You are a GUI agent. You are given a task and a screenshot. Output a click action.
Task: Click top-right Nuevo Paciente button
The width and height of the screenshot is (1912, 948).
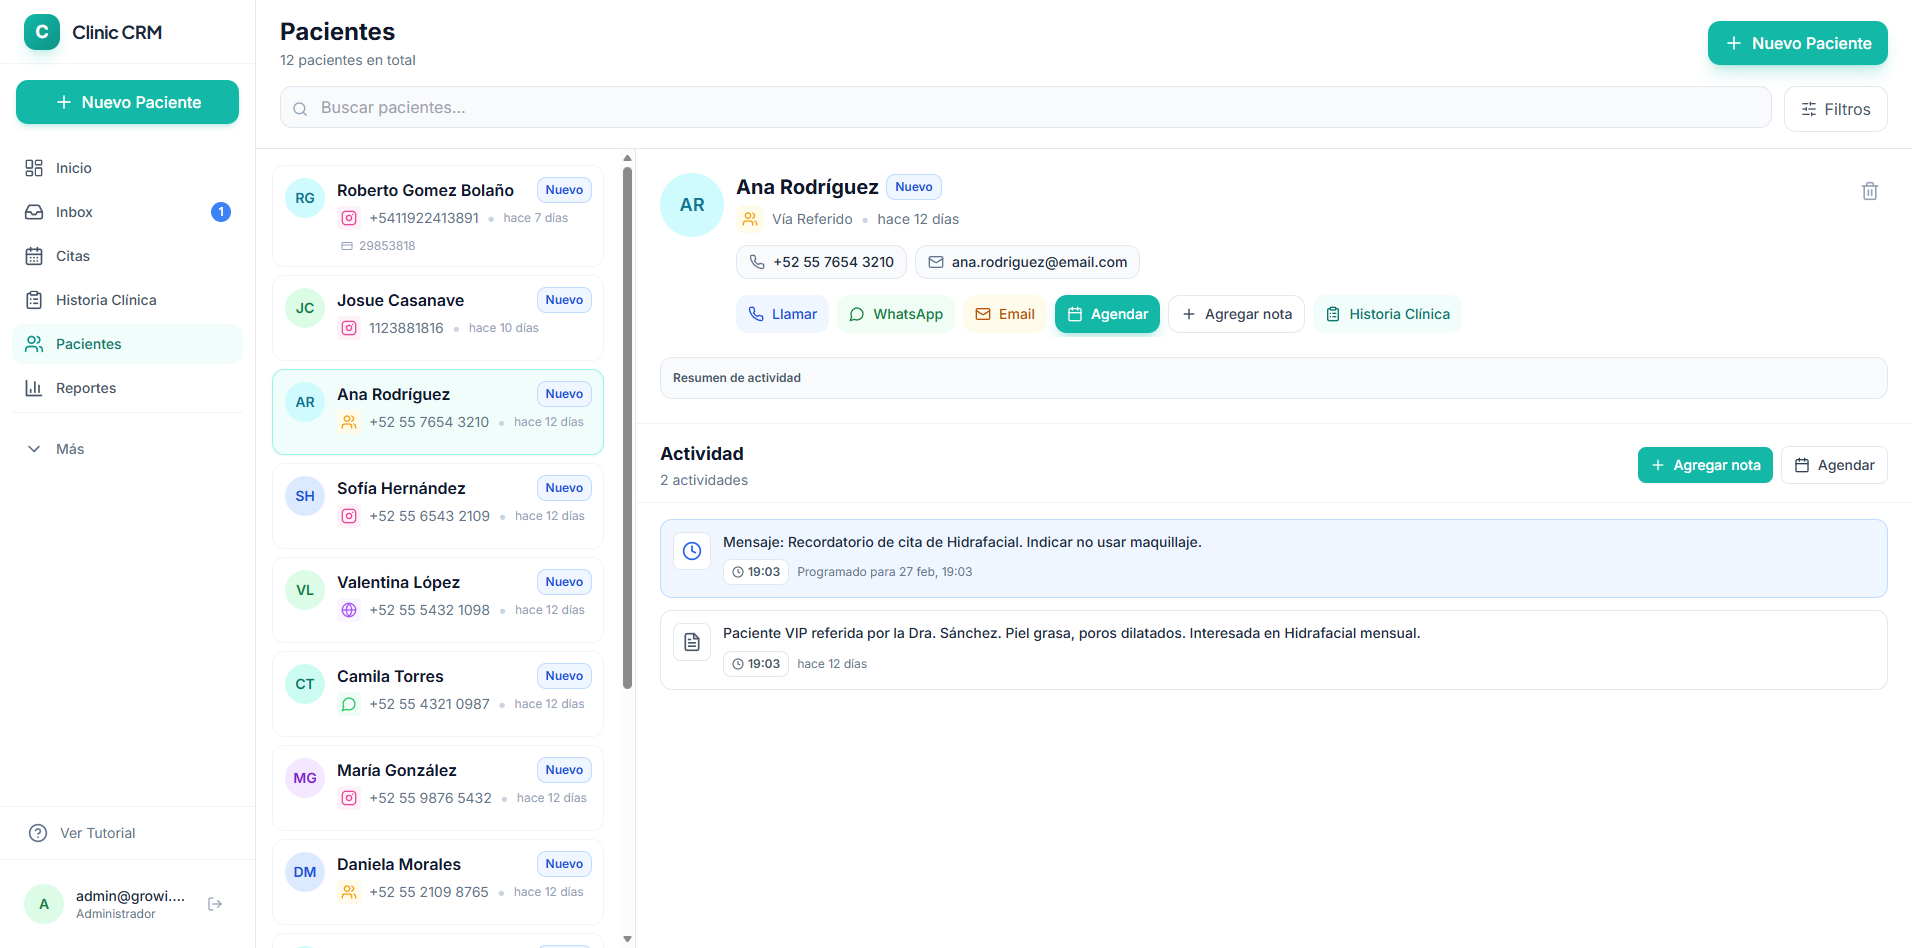(x=1797, y=43)
